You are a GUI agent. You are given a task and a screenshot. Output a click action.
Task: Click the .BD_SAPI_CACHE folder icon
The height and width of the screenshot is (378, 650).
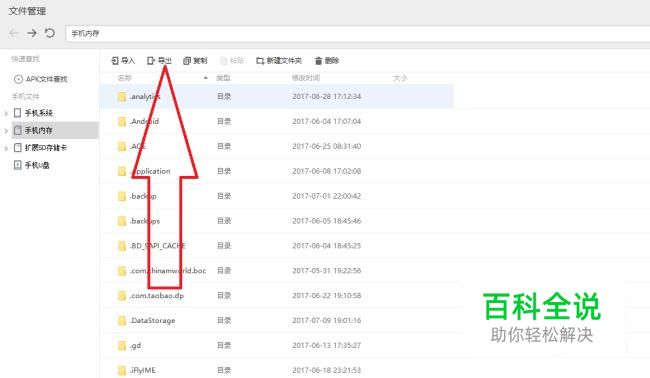tap(122, 246)
